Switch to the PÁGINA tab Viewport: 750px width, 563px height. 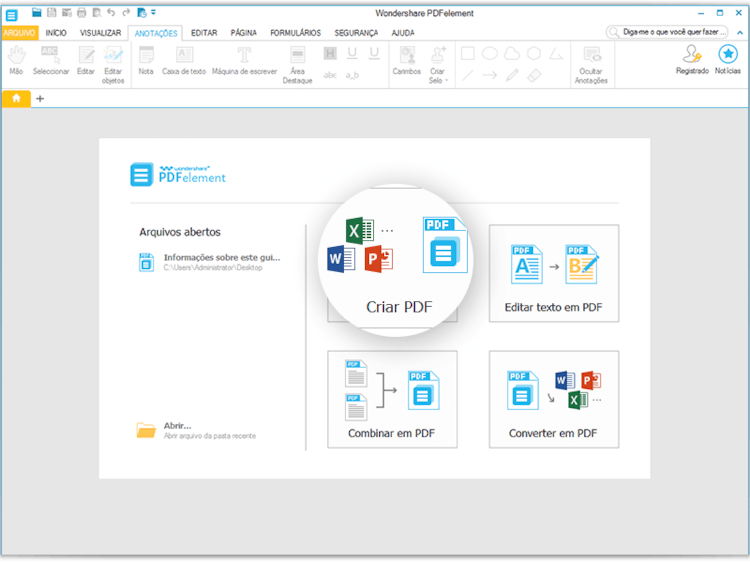[243, 33]
